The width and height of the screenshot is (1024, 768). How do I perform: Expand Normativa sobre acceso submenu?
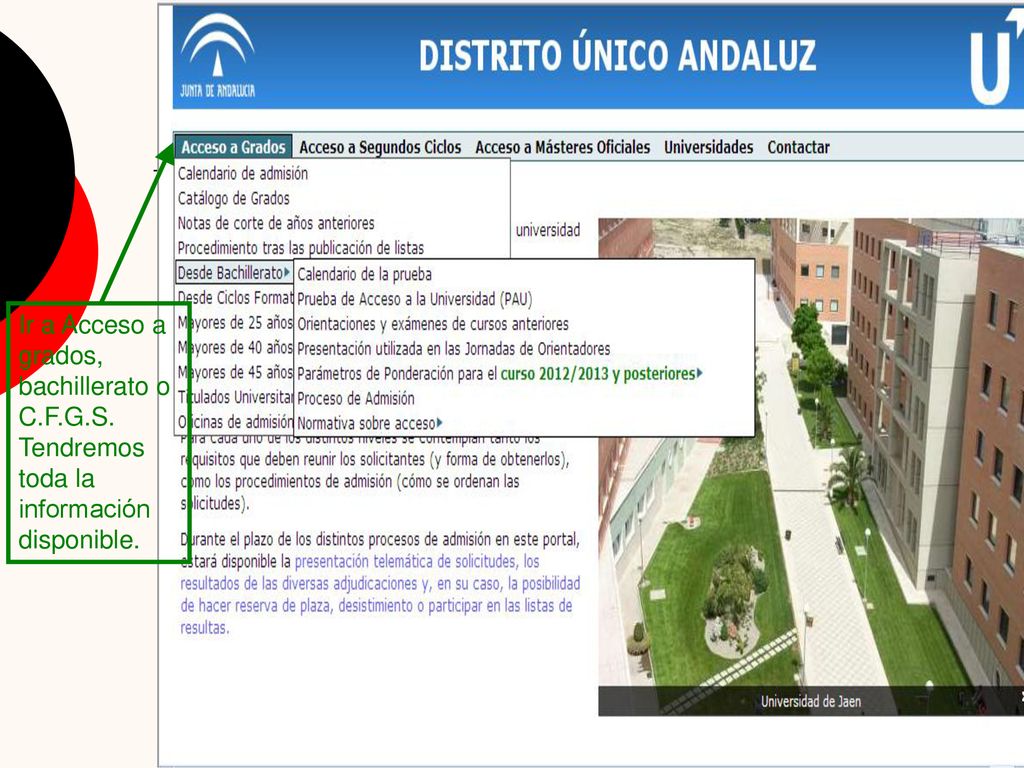tap(370, 423)
